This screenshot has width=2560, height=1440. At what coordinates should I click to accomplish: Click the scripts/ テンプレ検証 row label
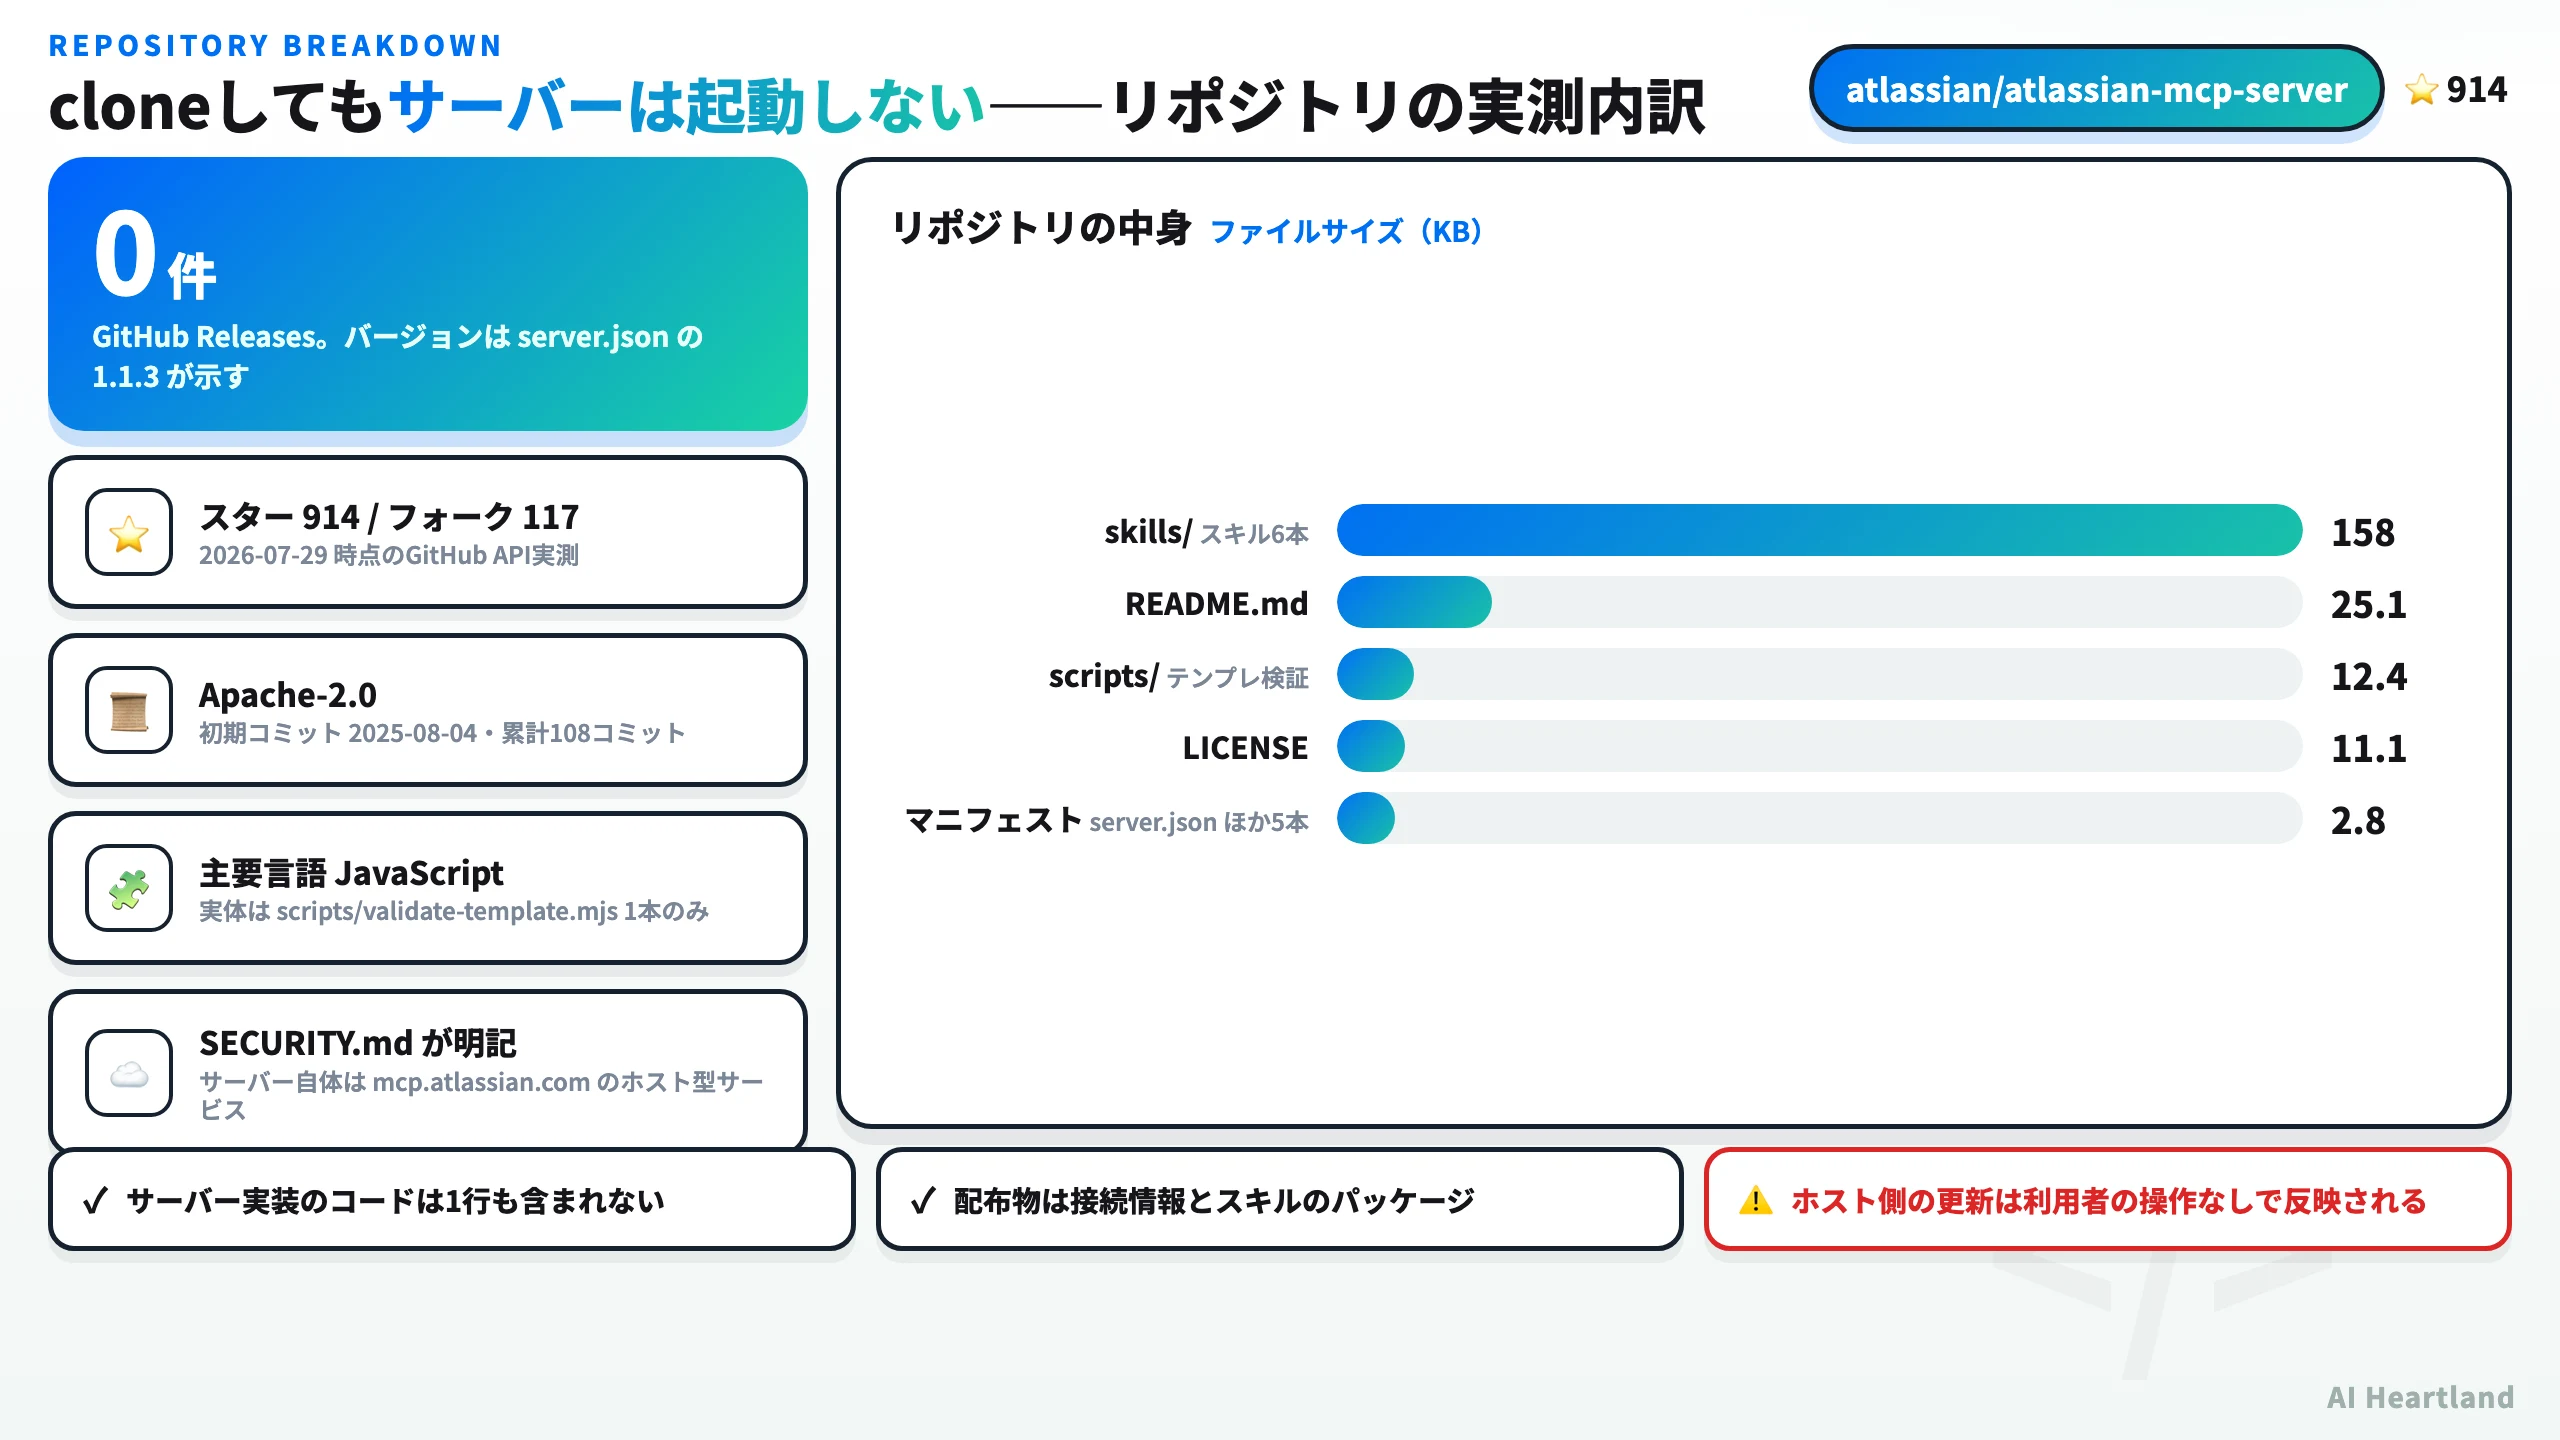1178,676
